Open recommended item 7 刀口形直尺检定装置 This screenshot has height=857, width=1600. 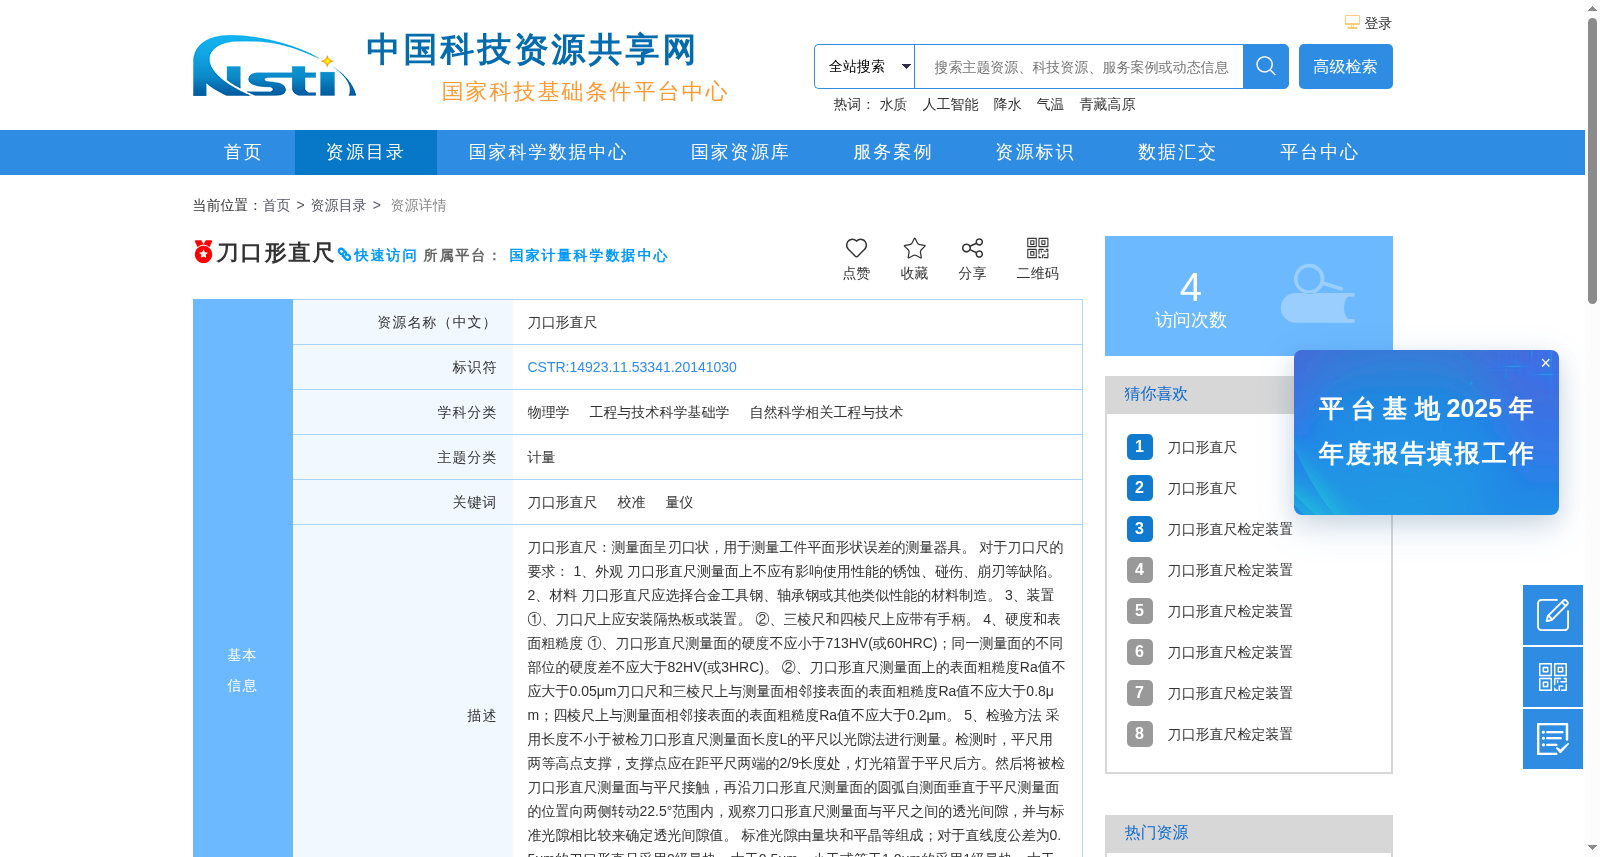tap(1230, 693)
